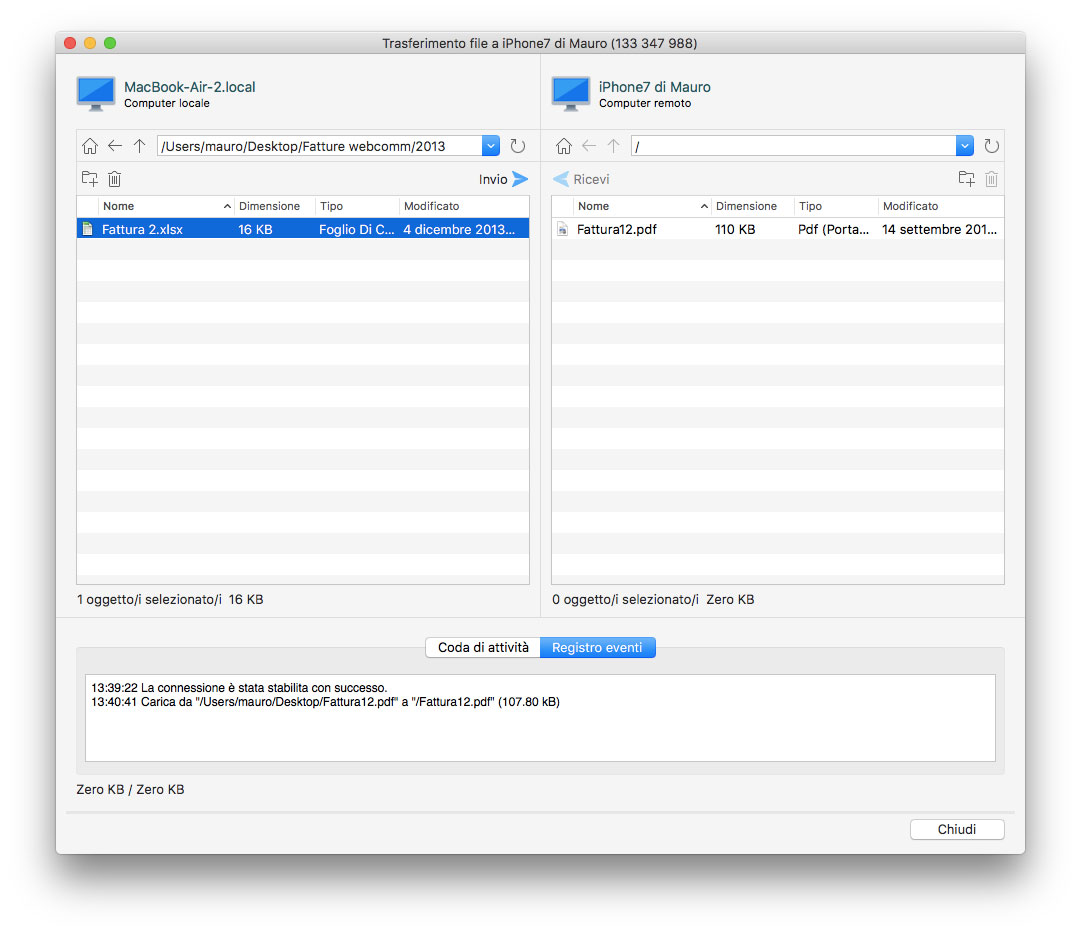Click the Chiudi button

click(957, 829)
